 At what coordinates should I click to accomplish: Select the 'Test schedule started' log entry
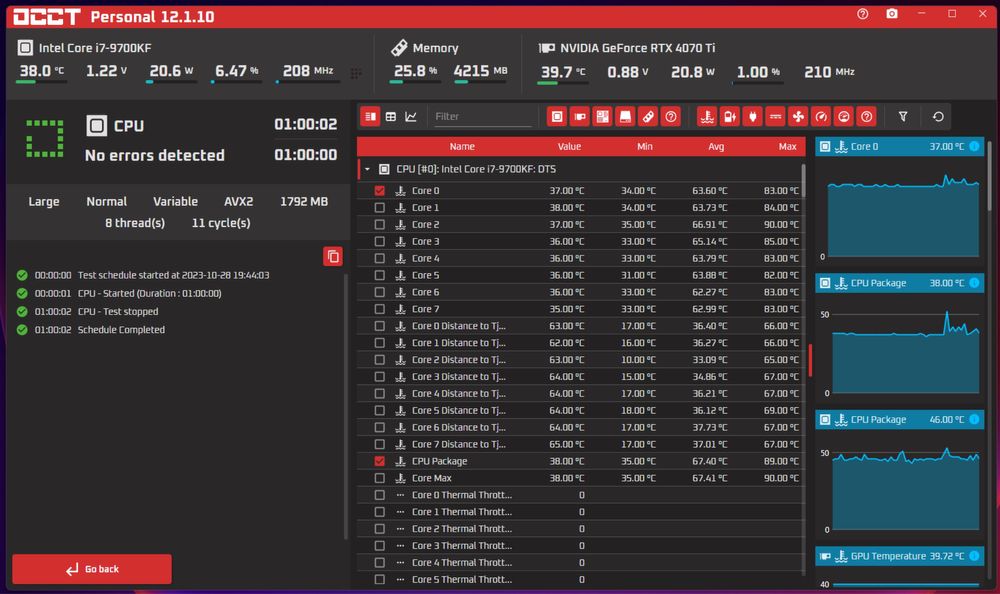173,275
